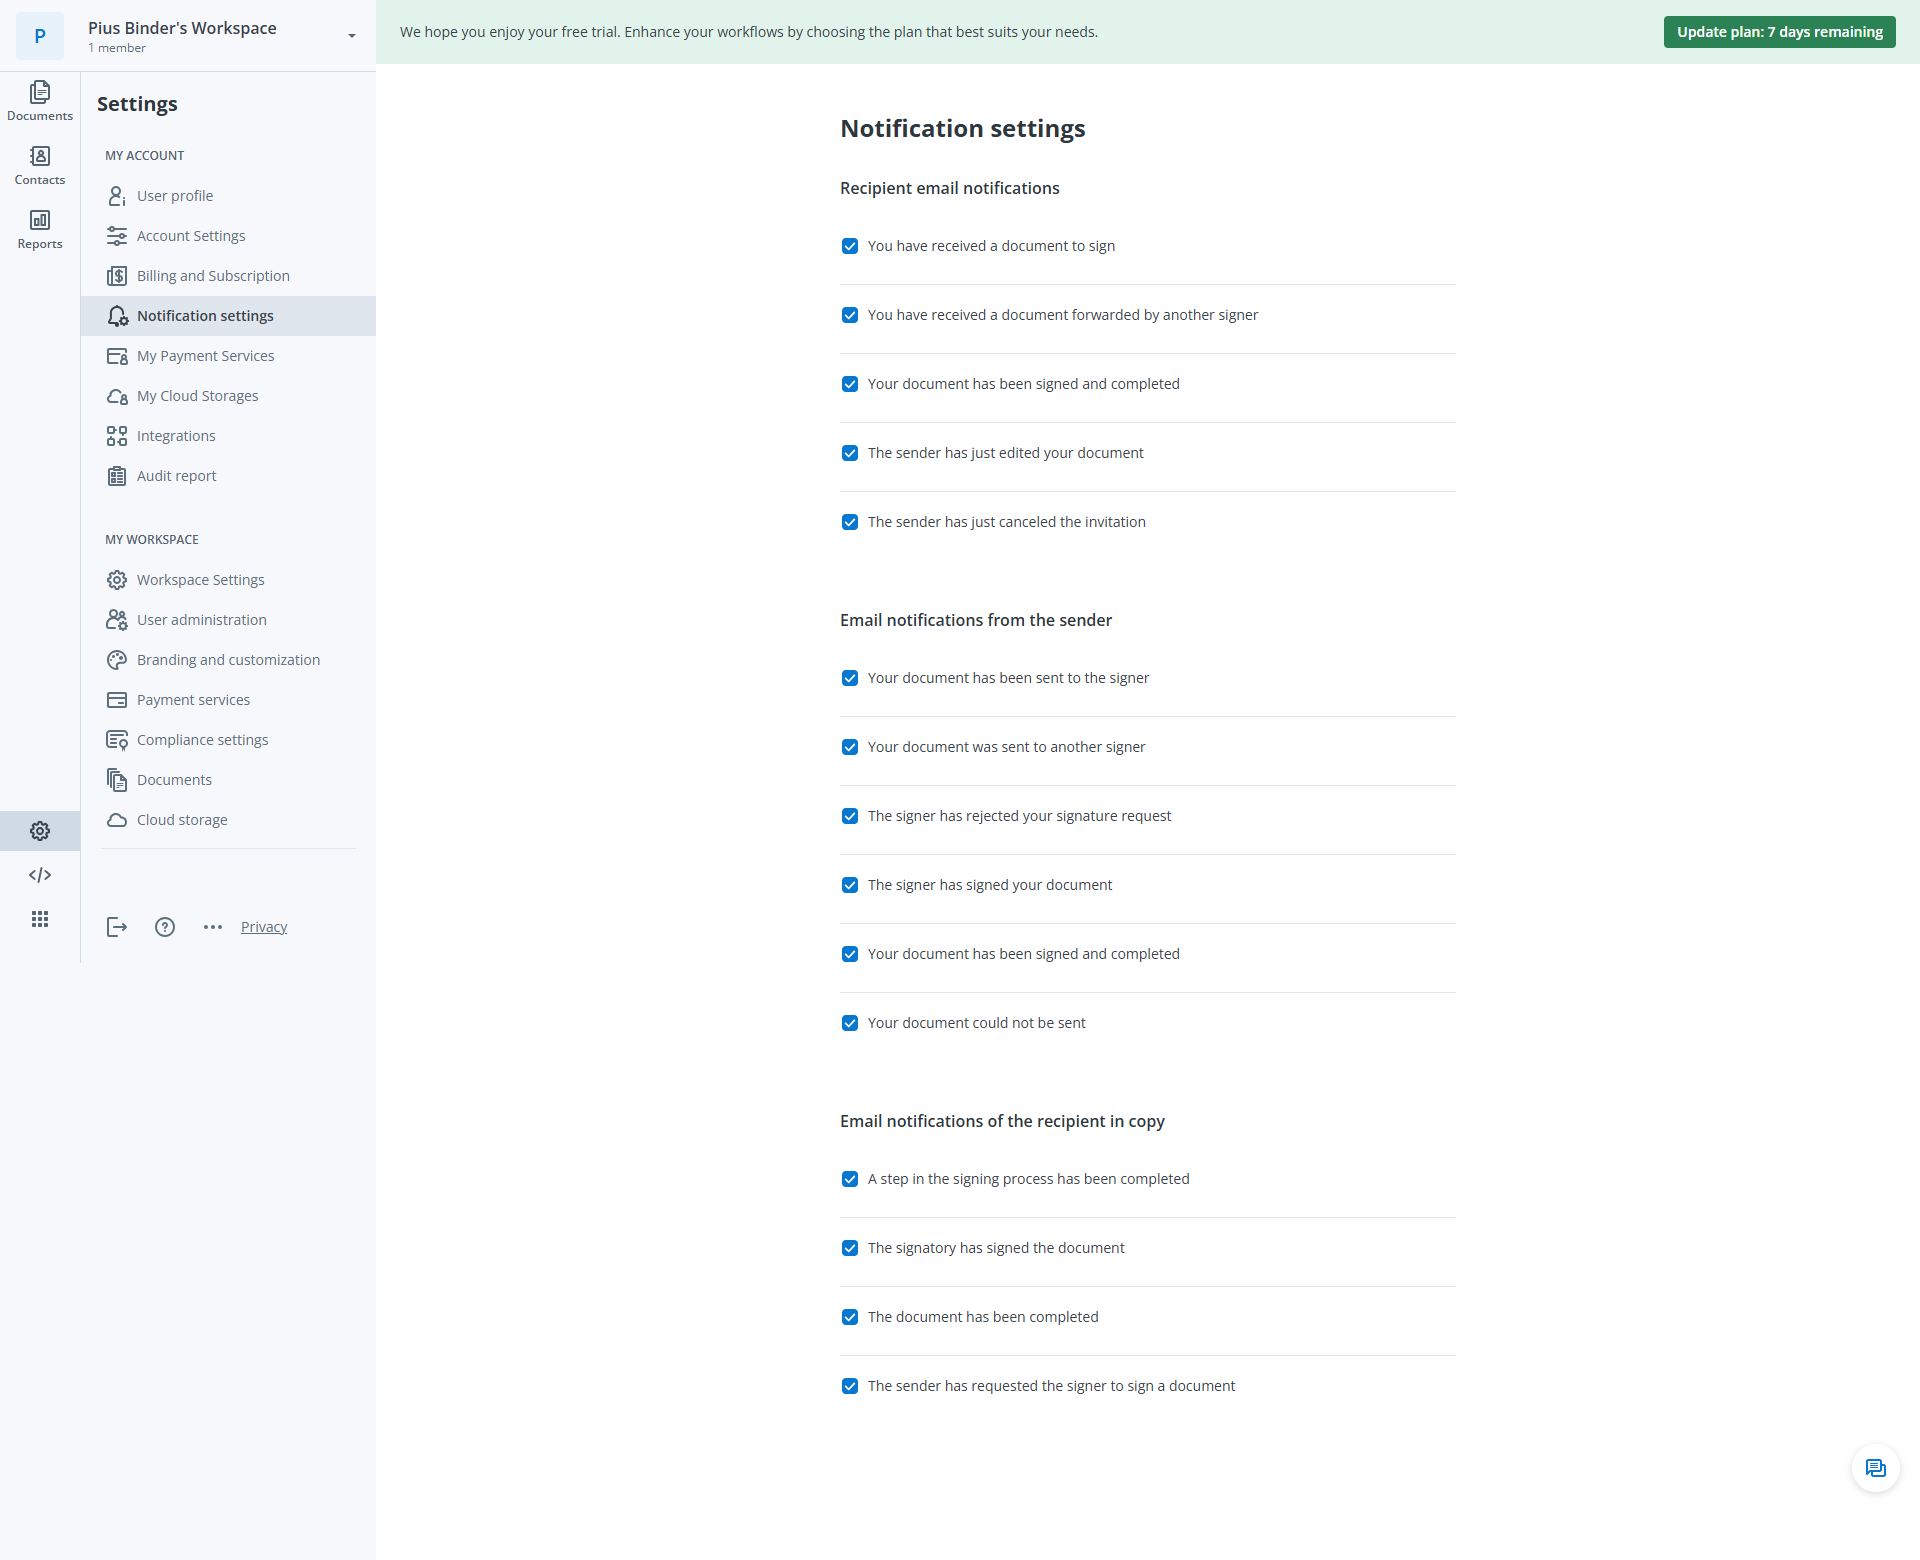Open the help question mark icon
The height and width of the screenshot is (1560, 1920).
coord(165,927)
